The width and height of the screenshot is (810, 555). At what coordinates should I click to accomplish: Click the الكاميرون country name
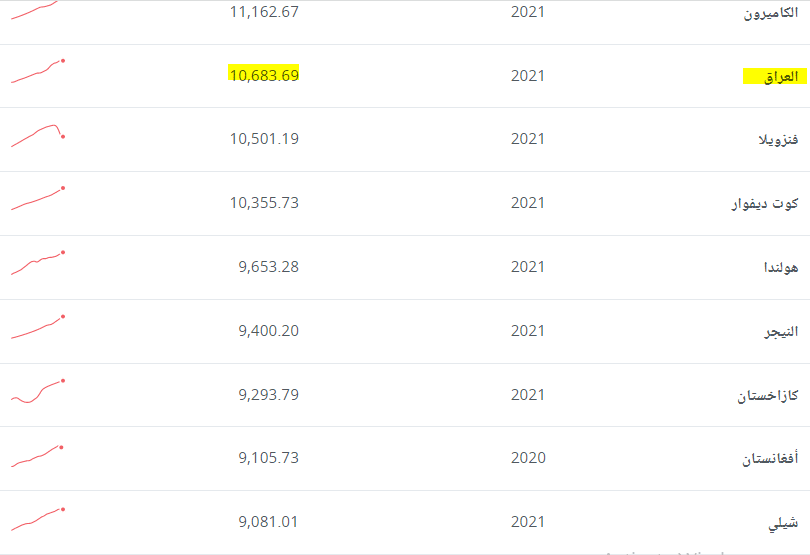(772, 13)
